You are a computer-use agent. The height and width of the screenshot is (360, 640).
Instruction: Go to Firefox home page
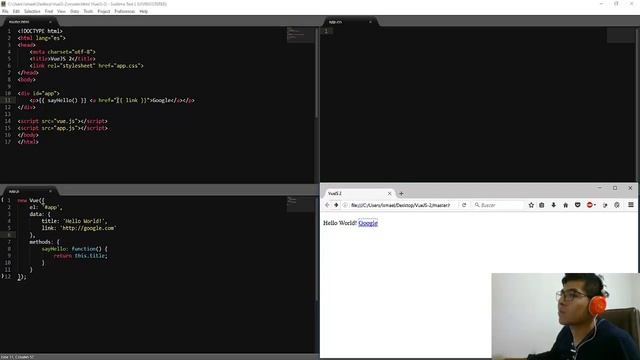565,205
